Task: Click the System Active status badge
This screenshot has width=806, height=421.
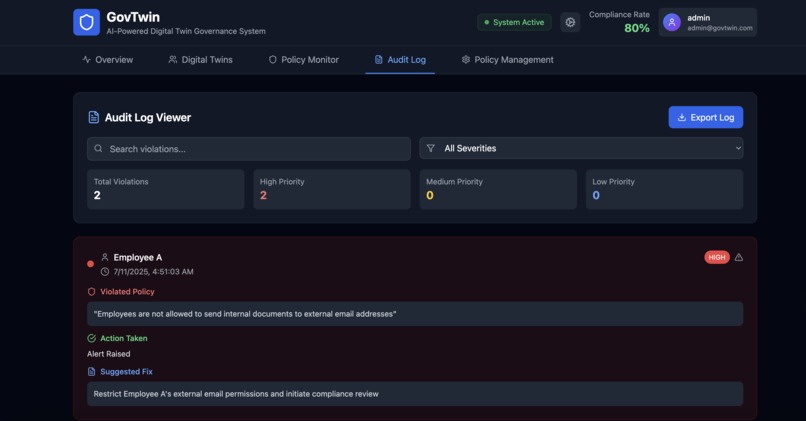Action: coord(514,22)
